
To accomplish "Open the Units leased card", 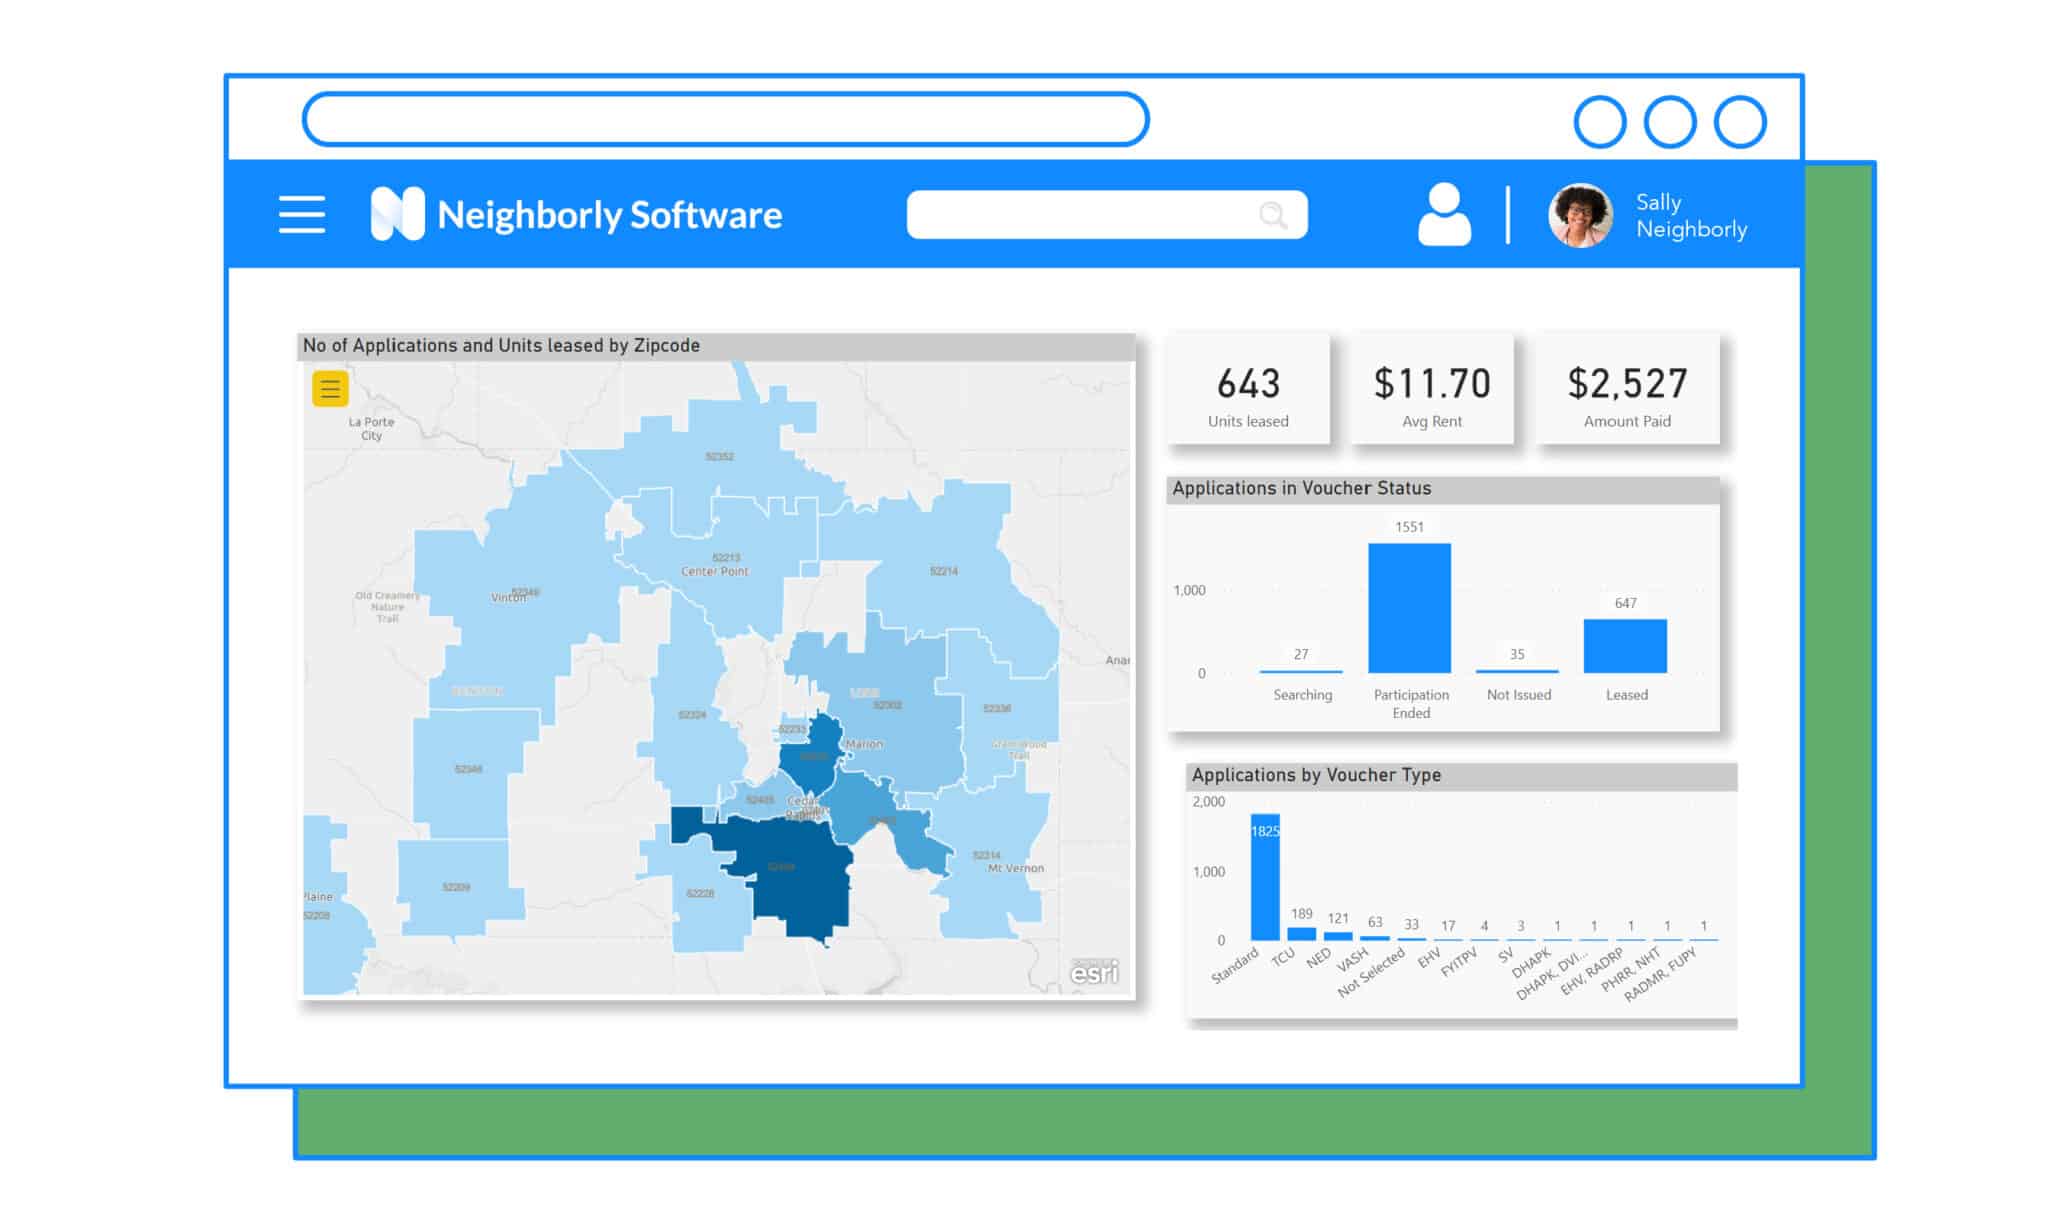I will (1249, 390).
